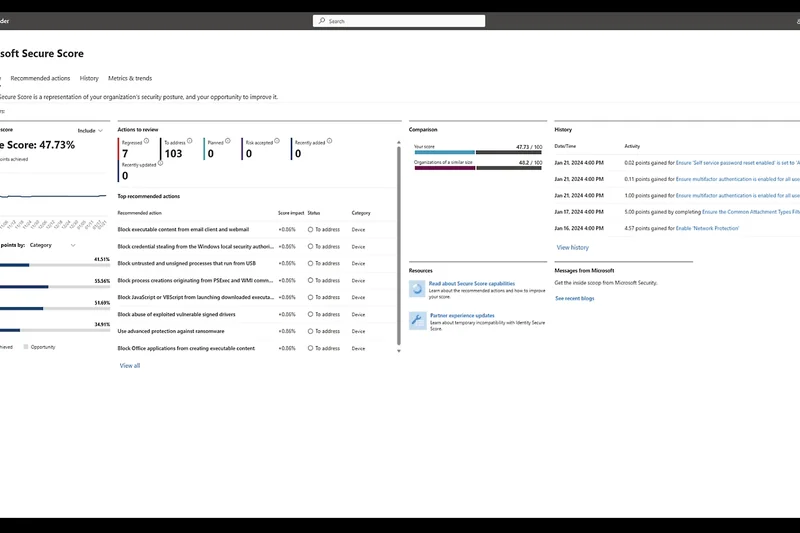Screen dimensions: 800x533
Task: Open Partner experience updates link
Action: pyautogui.click(x=462, y=316)
